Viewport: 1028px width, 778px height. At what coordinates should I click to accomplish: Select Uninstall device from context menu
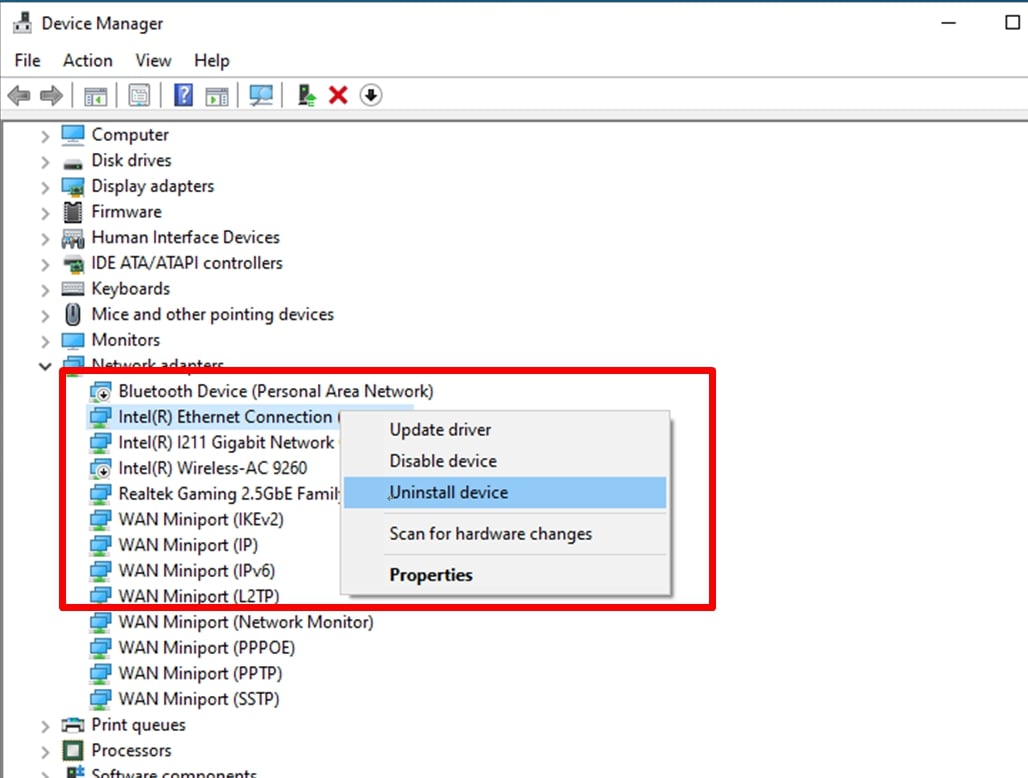point(449,492)
